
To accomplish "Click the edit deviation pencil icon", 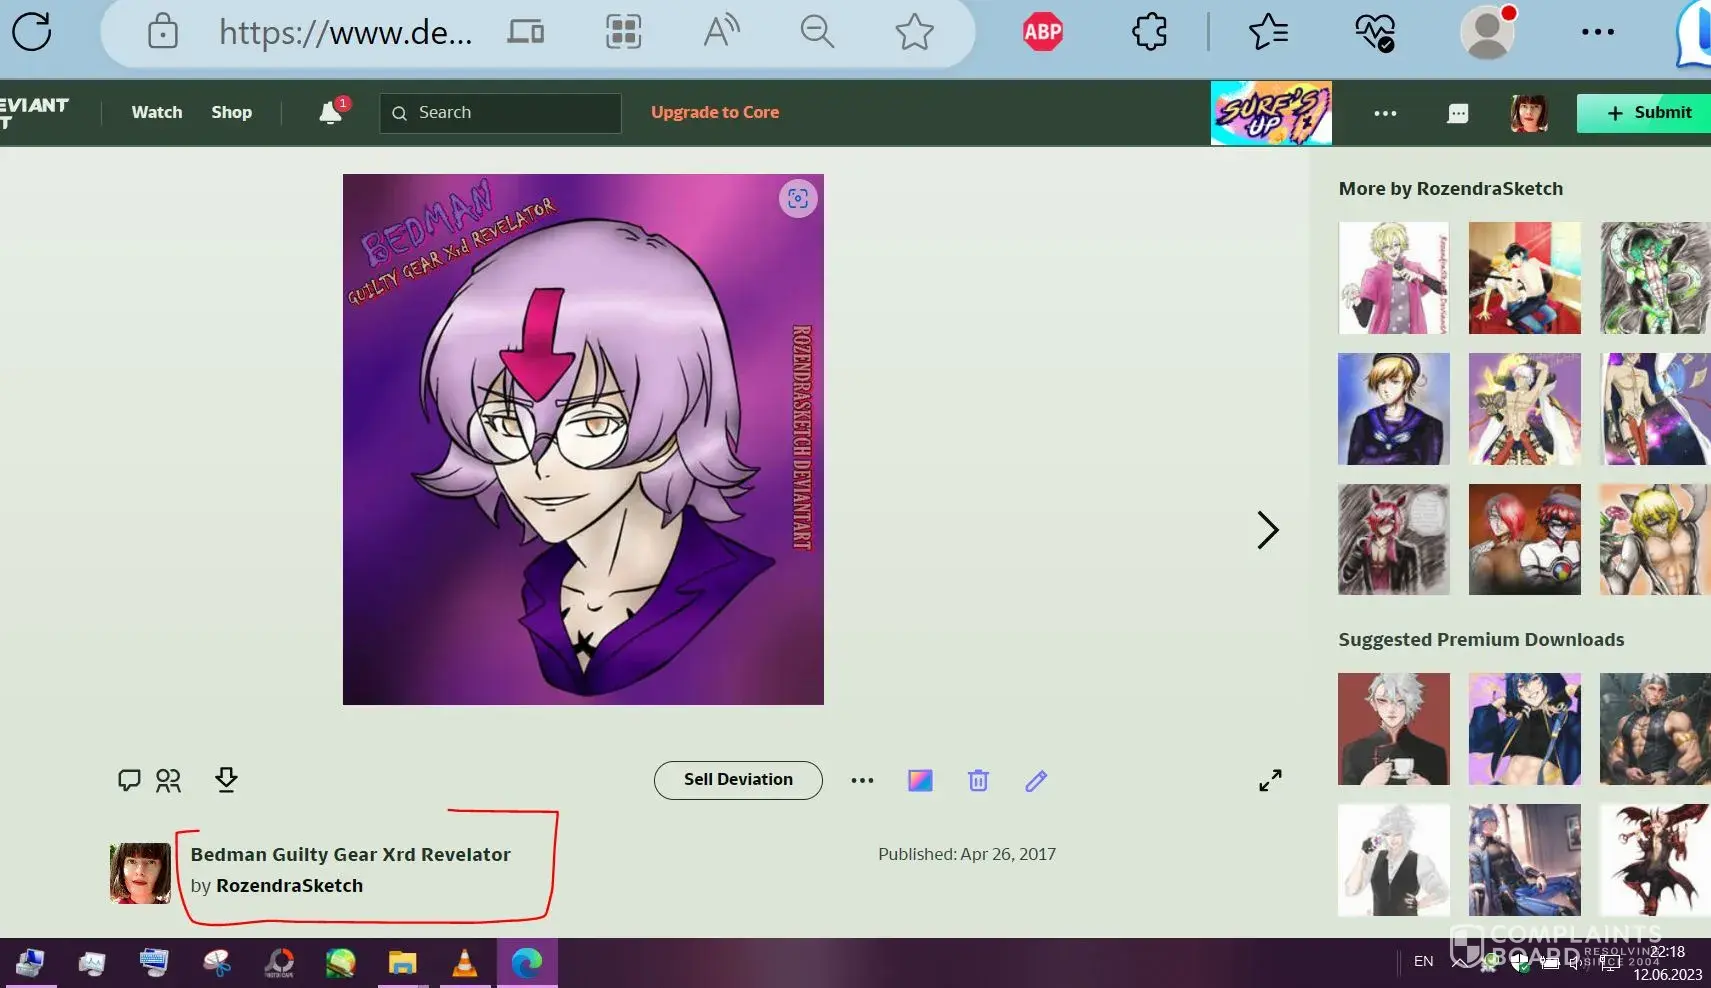I will 1036,781.
